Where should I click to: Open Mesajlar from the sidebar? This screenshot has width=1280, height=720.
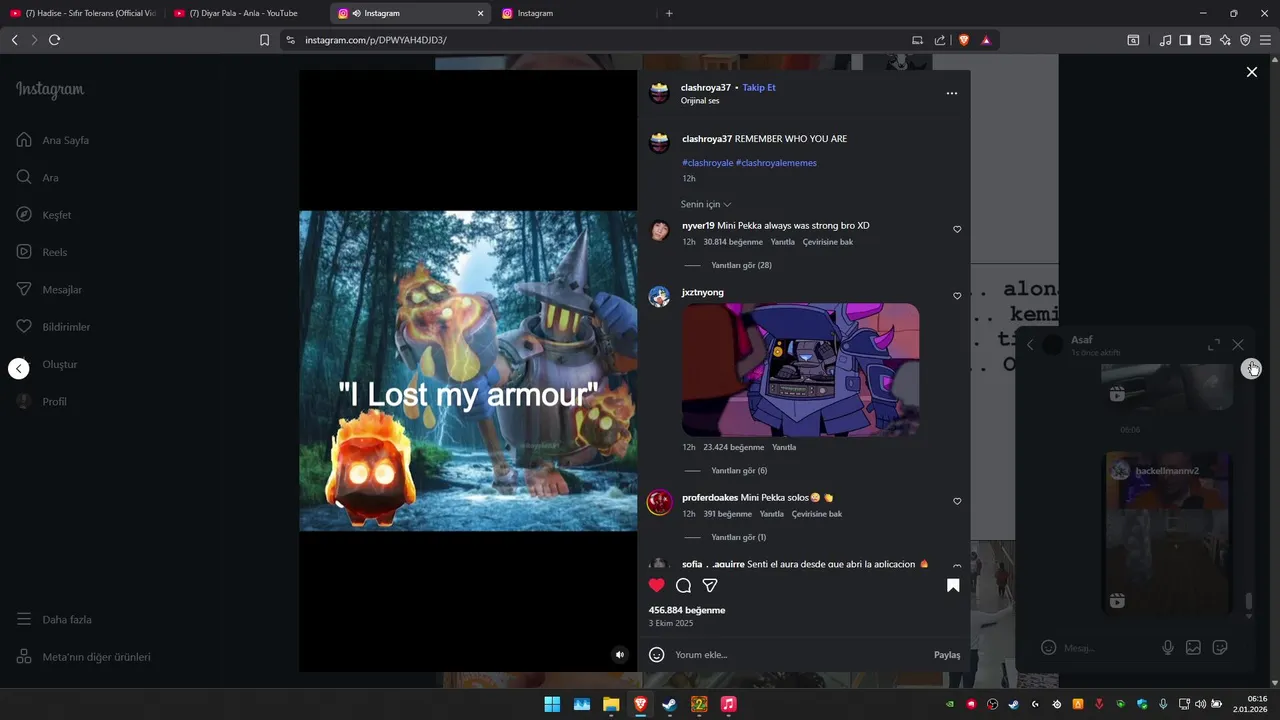tap(49, 289)
